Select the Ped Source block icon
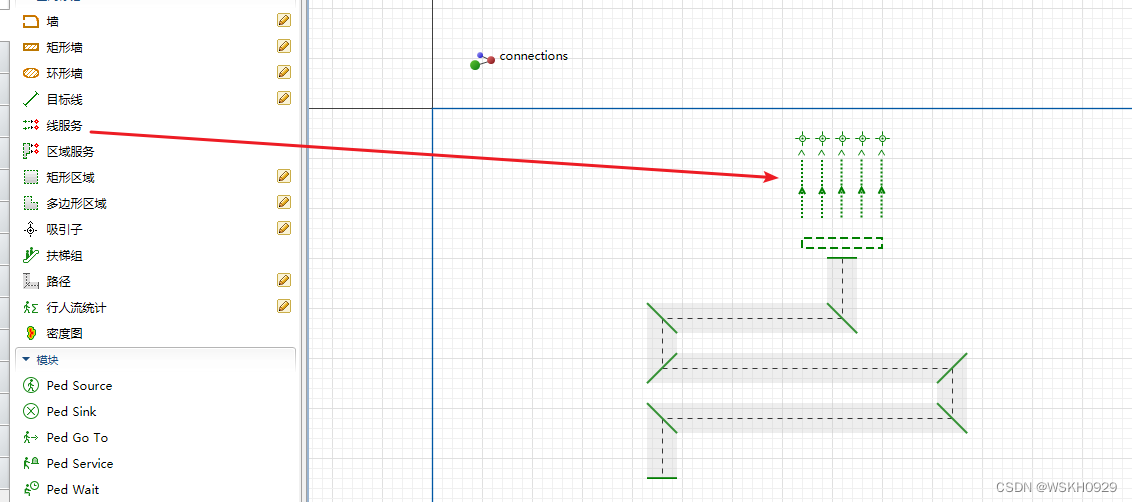The height and width of the screenshot is (502, 1132). coord(30,385)
